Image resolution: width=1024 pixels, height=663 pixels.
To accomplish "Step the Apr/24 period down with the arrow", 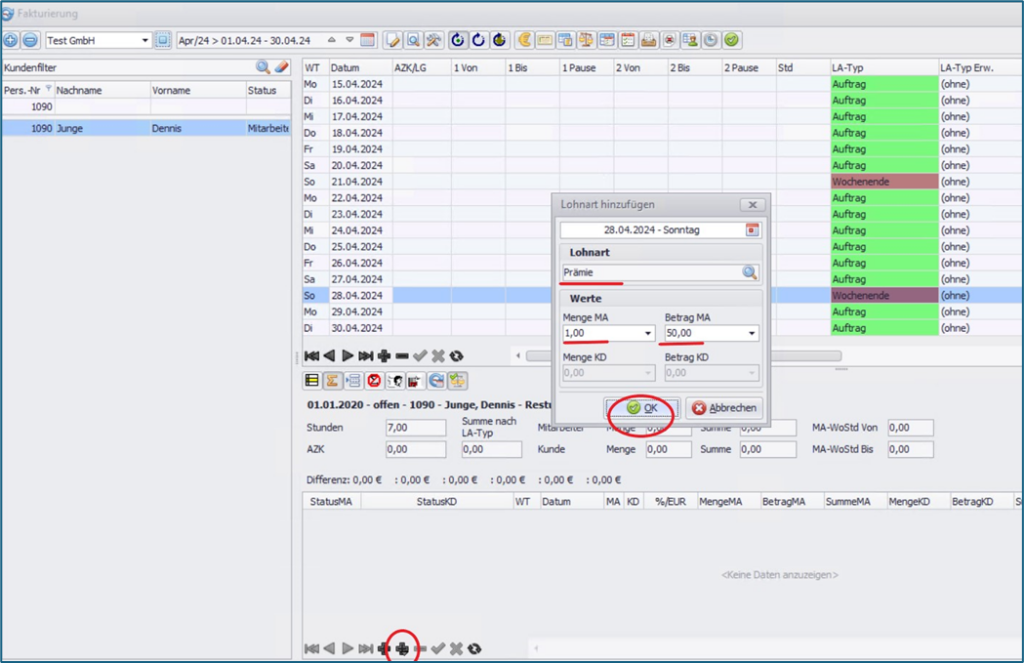I will [x=350, y=40].
